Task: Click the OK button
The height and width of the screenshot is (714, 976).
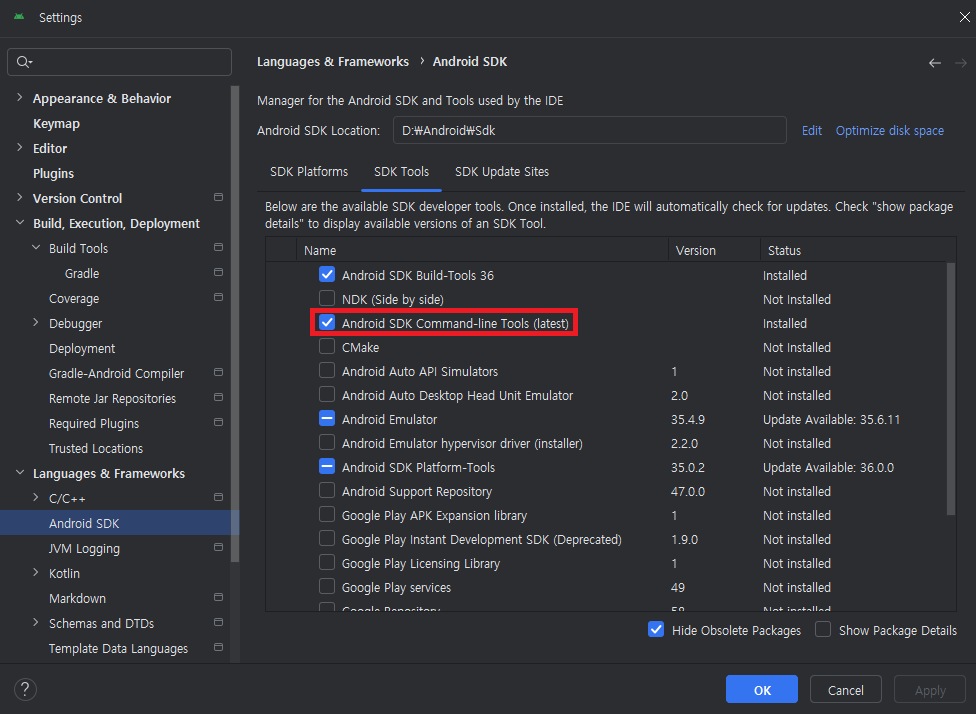Action: click(x=762, y=690)
